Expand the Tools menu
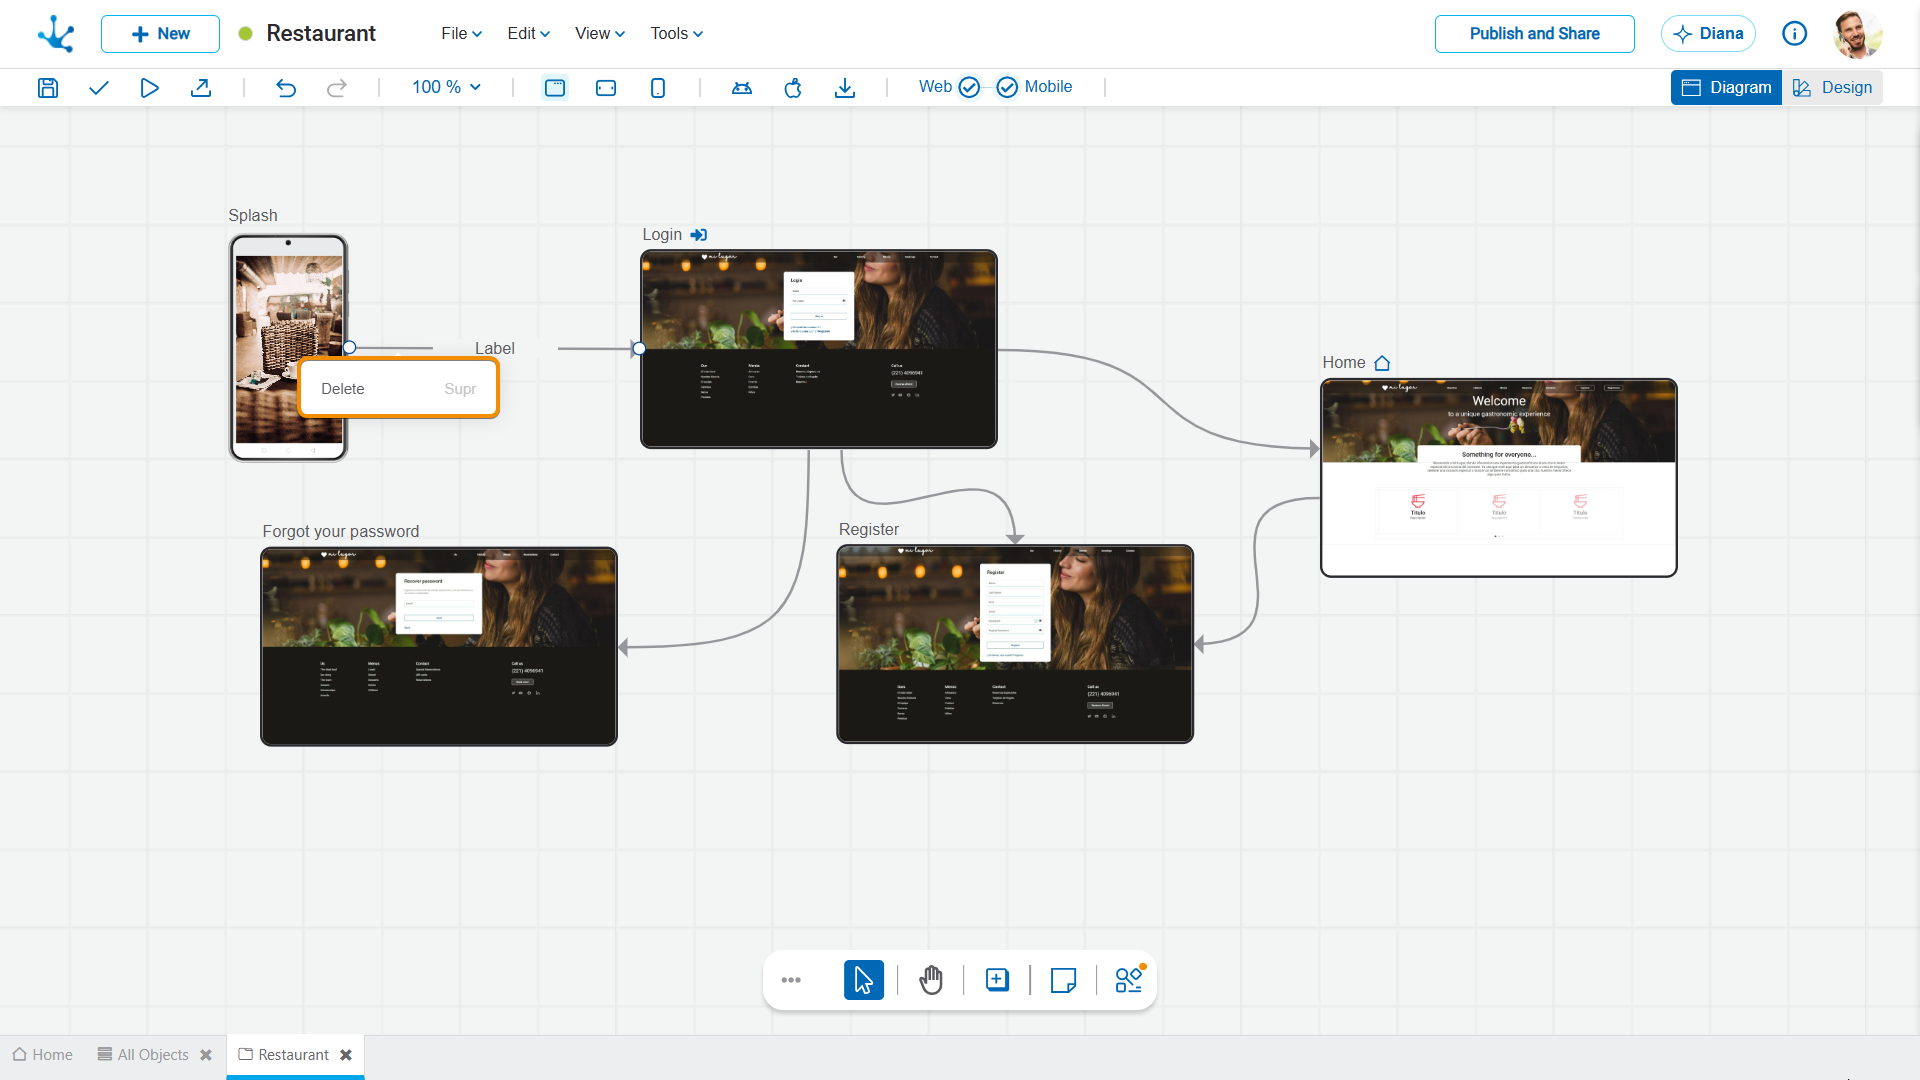 click(x=677, y=33)
